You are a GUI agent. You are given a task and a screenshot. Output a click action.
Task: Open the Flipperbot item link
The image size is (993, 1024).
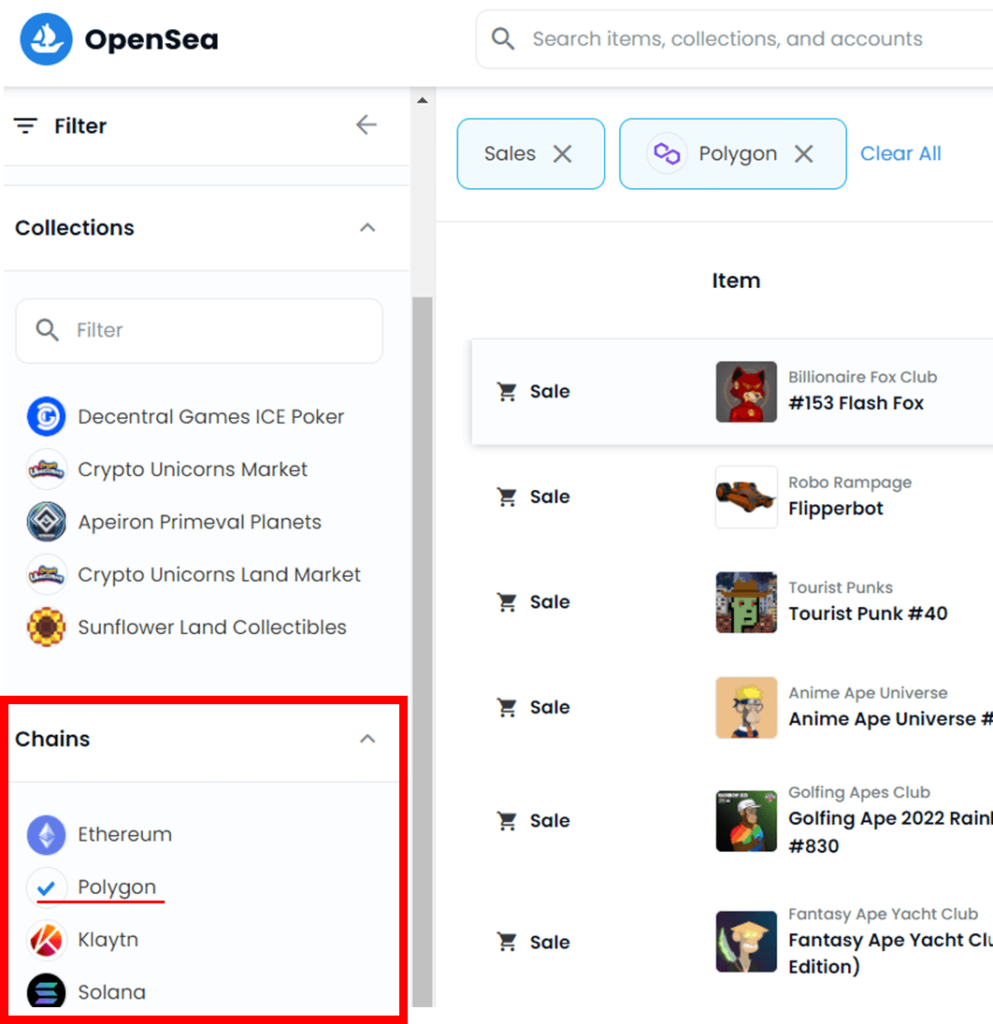[x=836, y=508]
